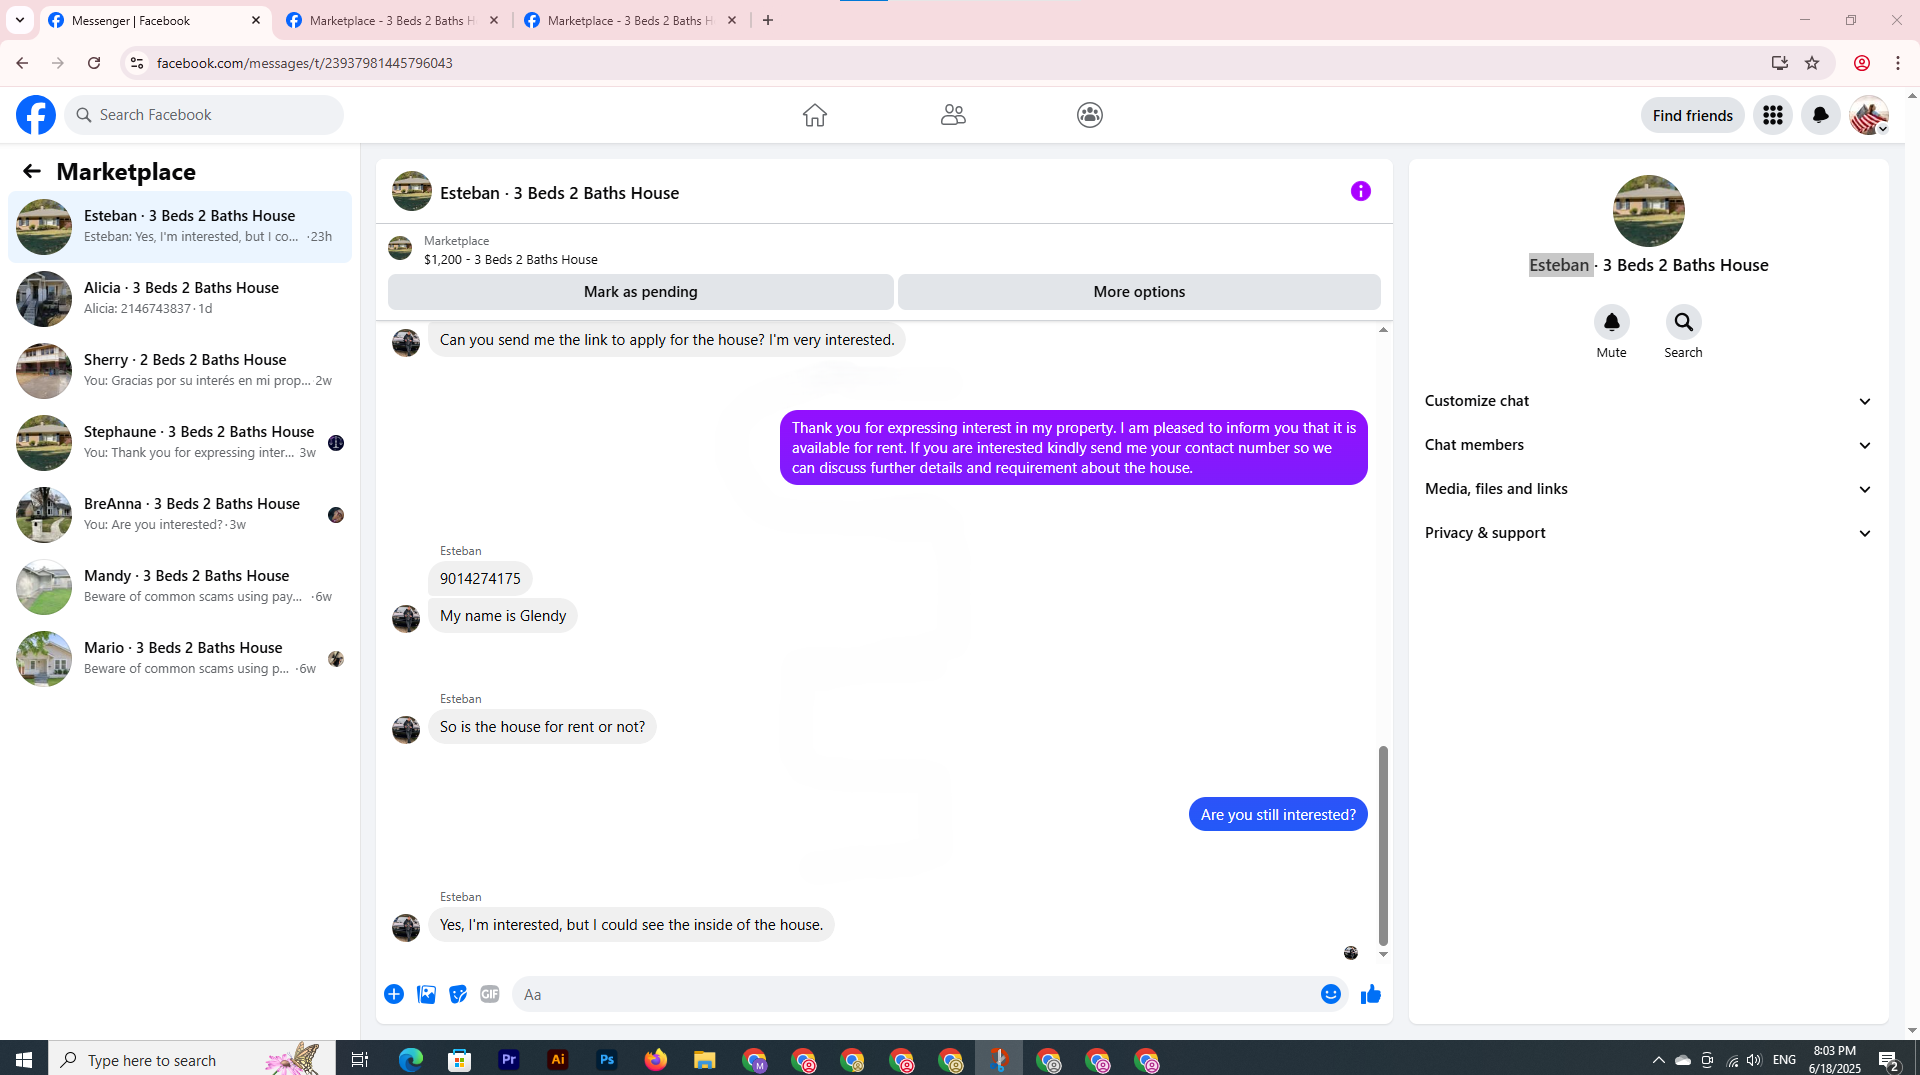
Task: Open more actions plus icon in composer
Action: (394, 994)
